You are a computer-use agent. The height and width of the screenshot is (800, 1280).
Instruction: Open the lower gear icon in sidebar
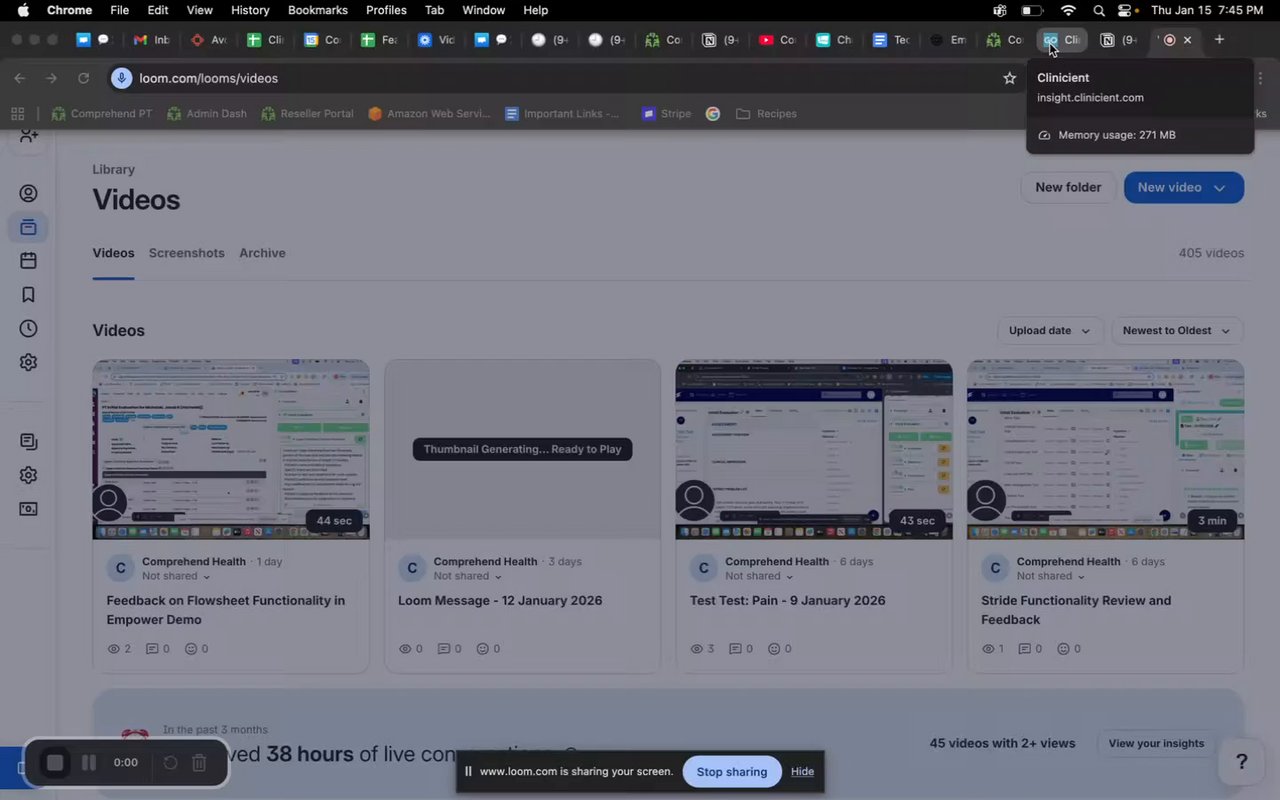click(x=28, y=475)
